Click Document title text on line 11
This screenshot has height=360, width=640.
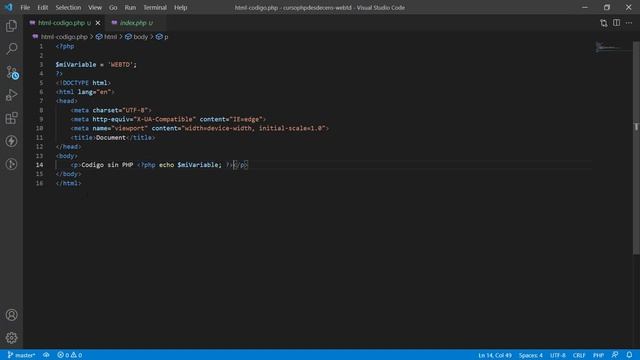point(111,138)
